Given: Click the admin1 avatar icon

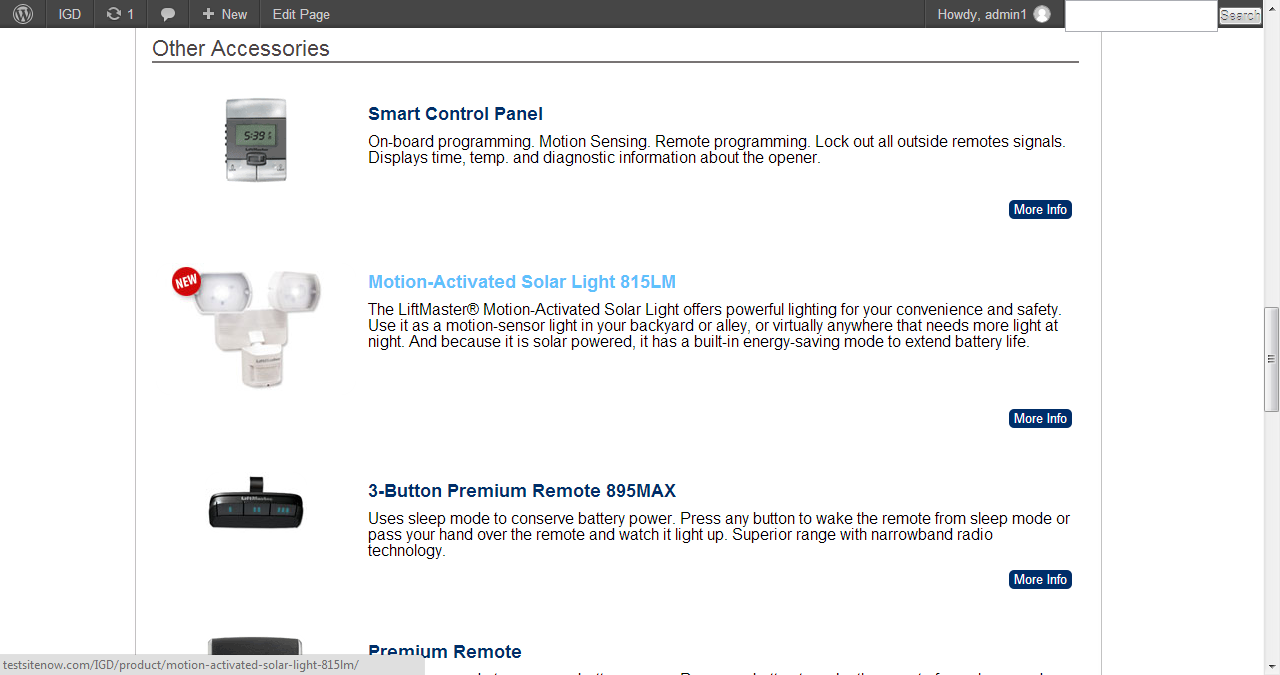Looking at the screenshot, I should point(1042,14).
